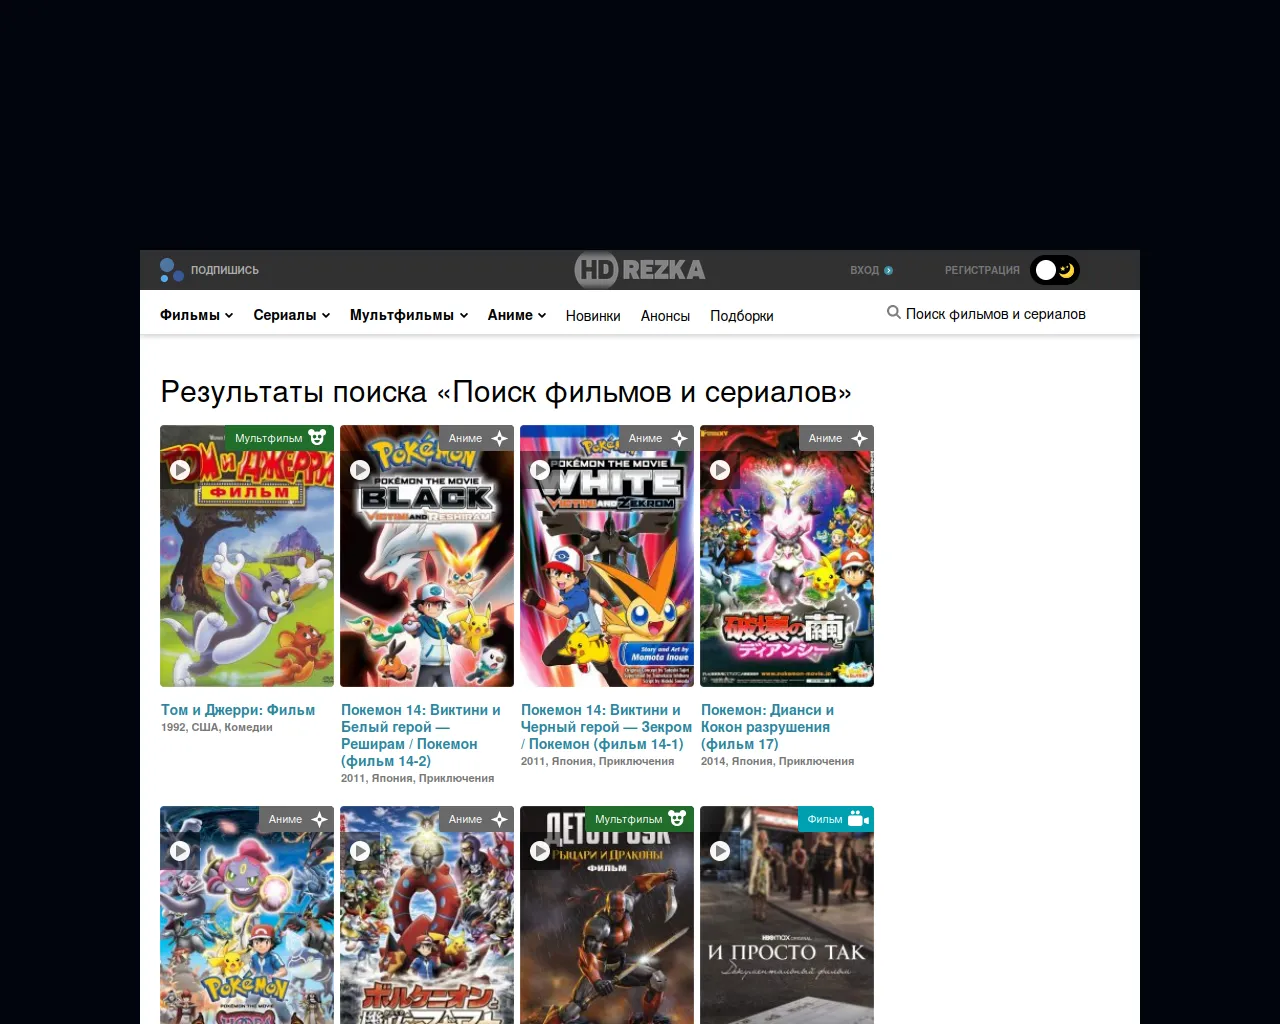Open Покемон 14: Виктини и Белый герой link
The image size is (1280, 1024).
(x=421, y=735)
